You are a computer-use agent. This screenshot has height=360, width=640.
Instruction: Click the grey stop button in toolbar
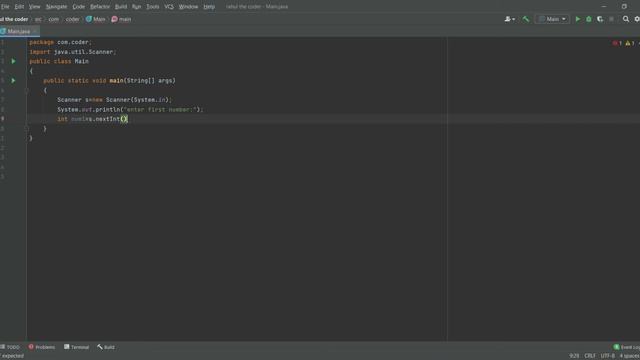tap(611, 19)
